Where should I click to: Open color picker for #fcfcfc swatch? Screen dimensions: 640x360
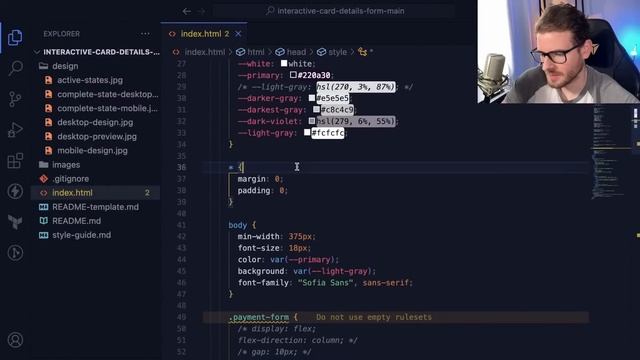pyautogui.click(x=307, y=132)
